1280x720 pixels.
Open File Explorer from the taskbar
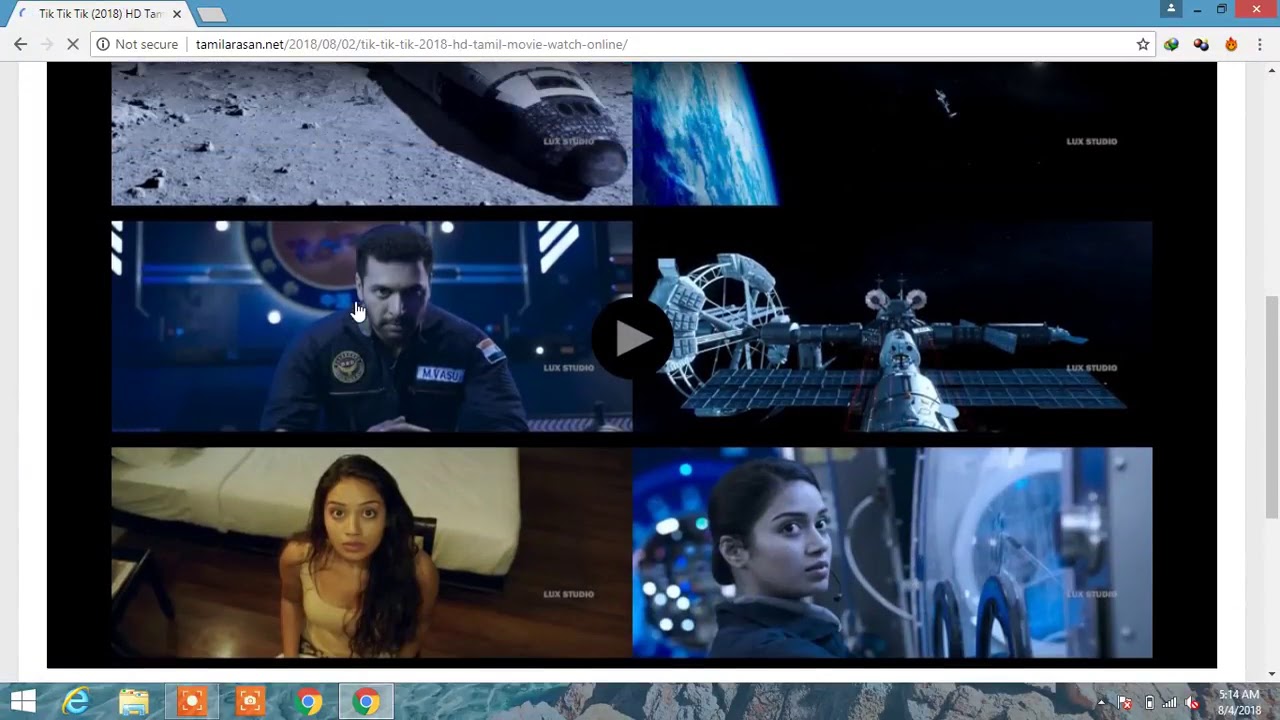click(x=134, y=702)
